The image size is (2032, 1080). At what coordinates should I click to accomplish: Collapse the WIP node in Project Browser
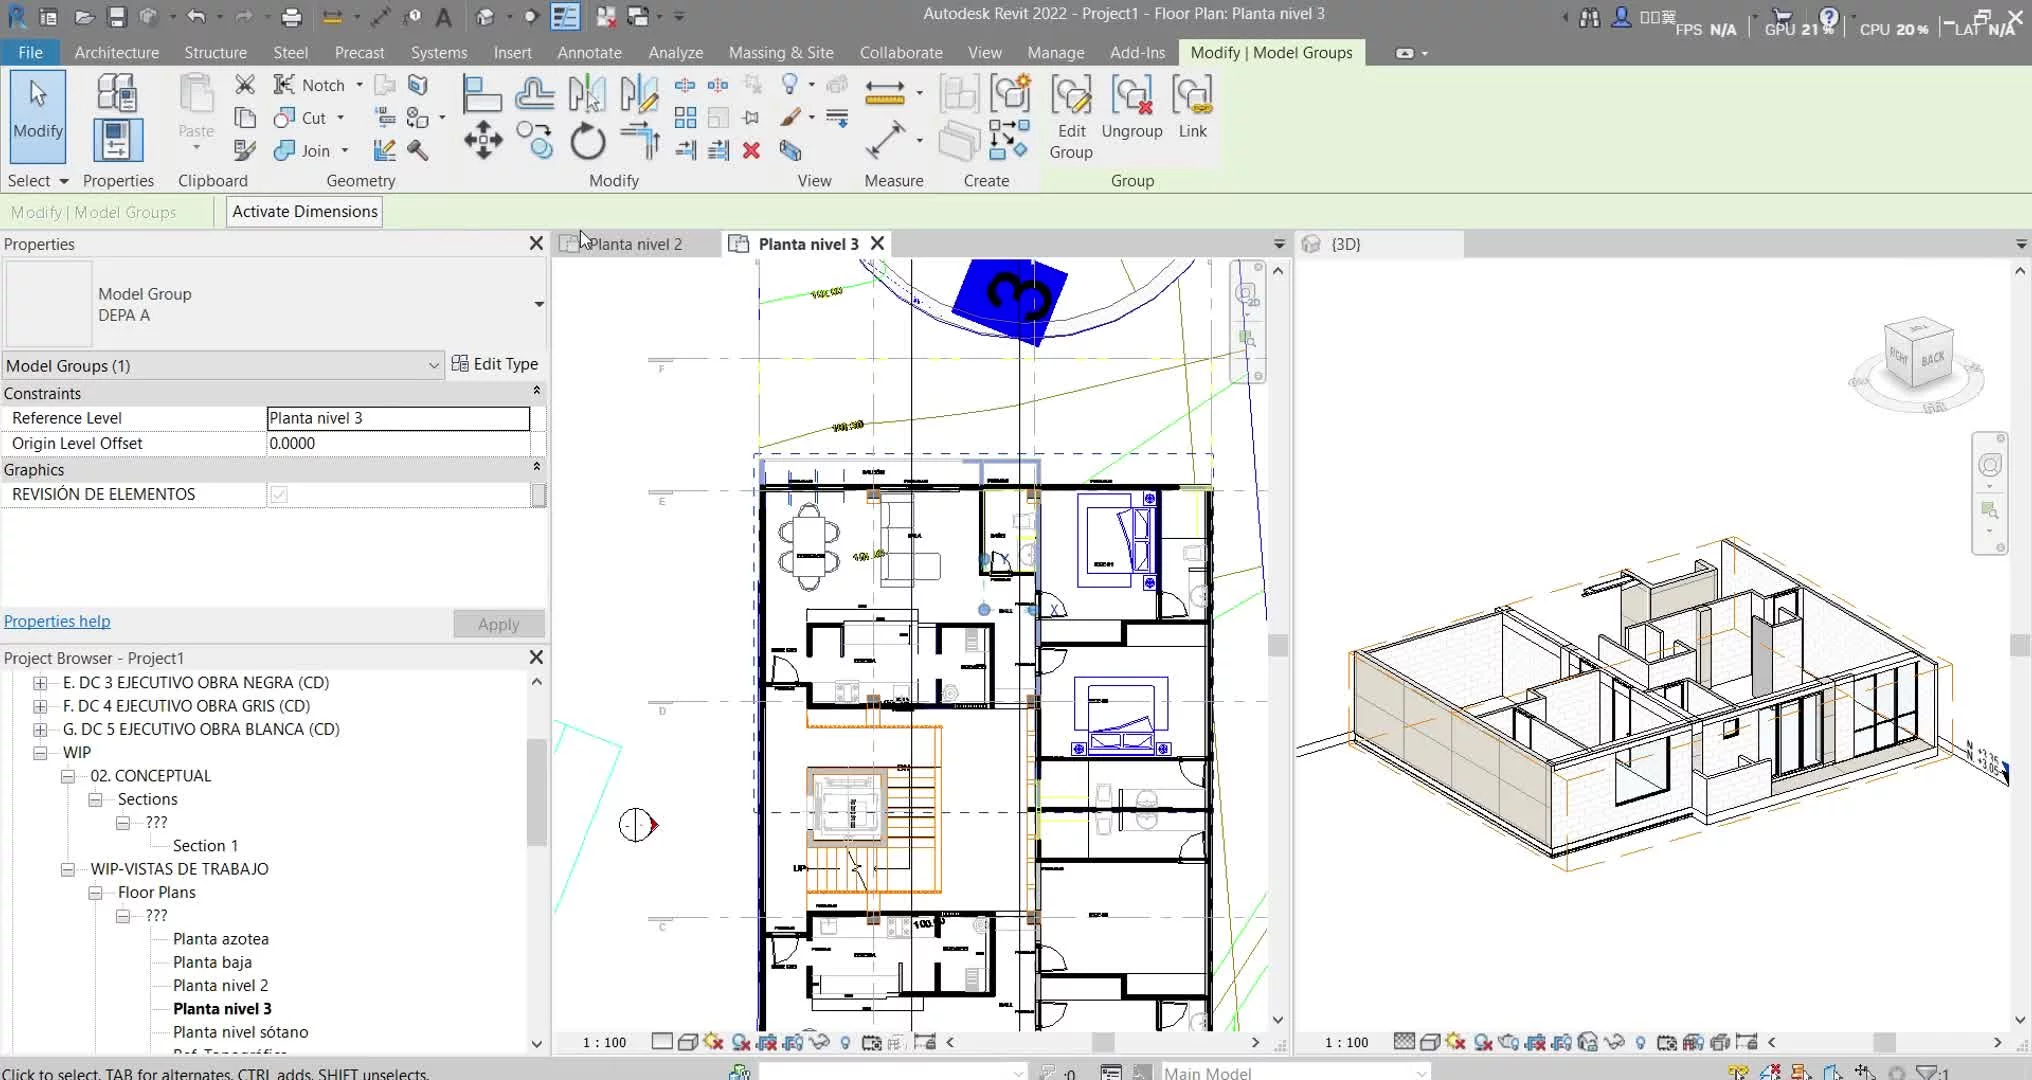point(40,753)
